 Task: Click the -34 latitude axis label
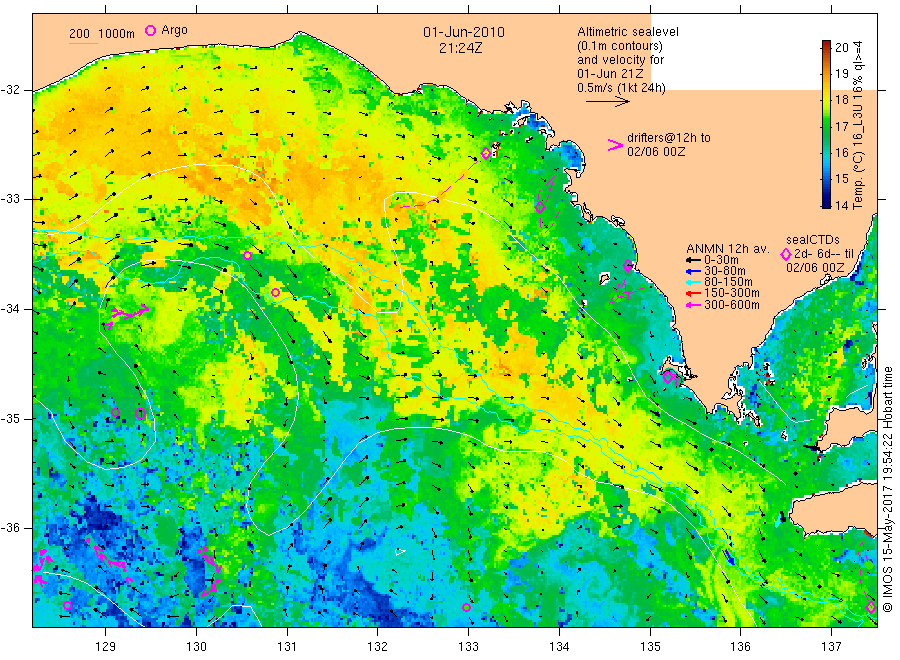10,309
